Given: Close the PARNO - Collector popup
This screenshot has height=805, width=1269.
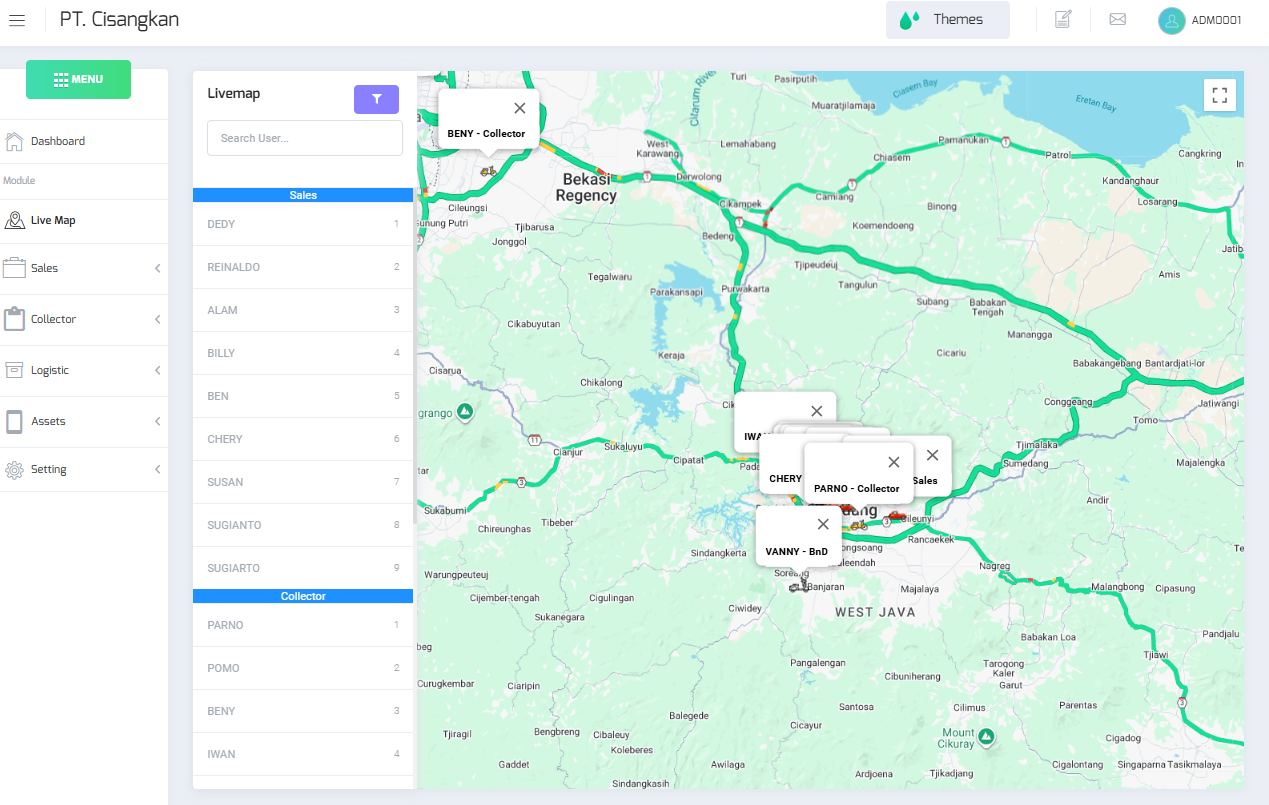Looking at the screenshot, I should point(894,462).
